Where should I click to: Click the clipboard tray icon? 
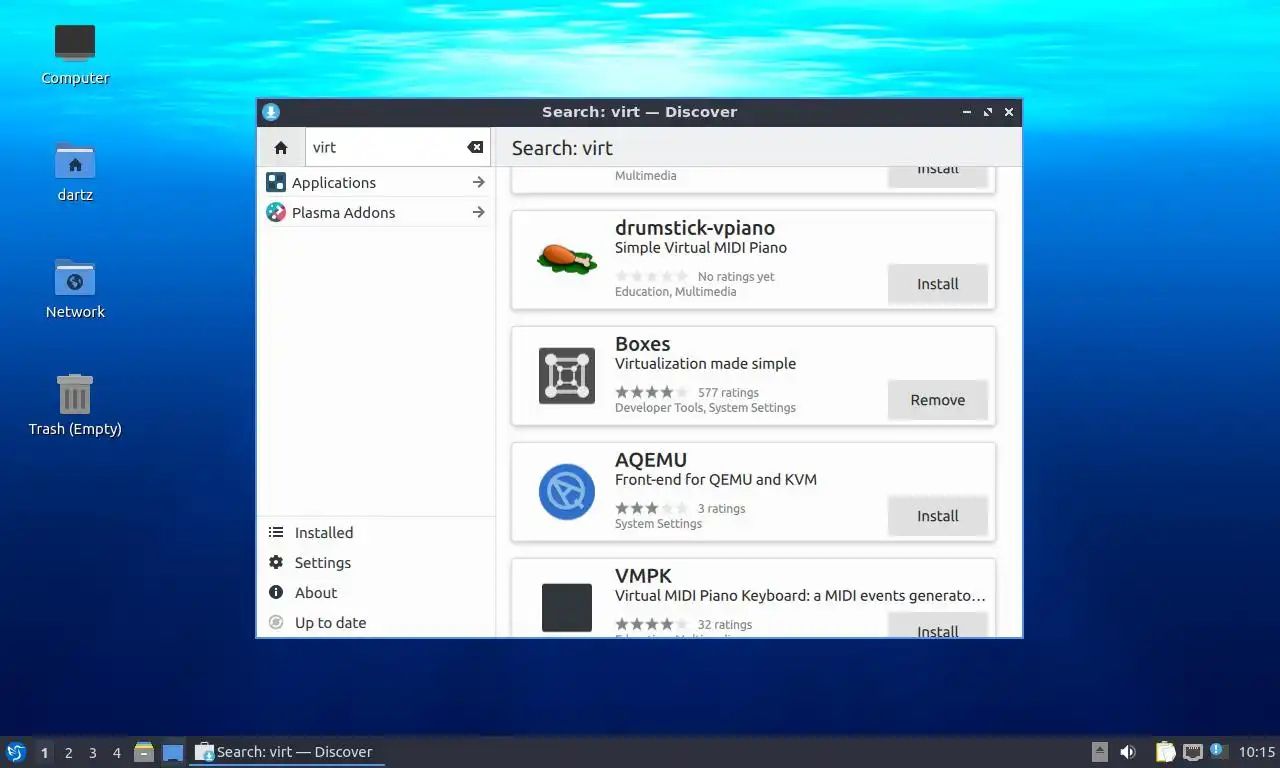click(x=1165, y=752)
